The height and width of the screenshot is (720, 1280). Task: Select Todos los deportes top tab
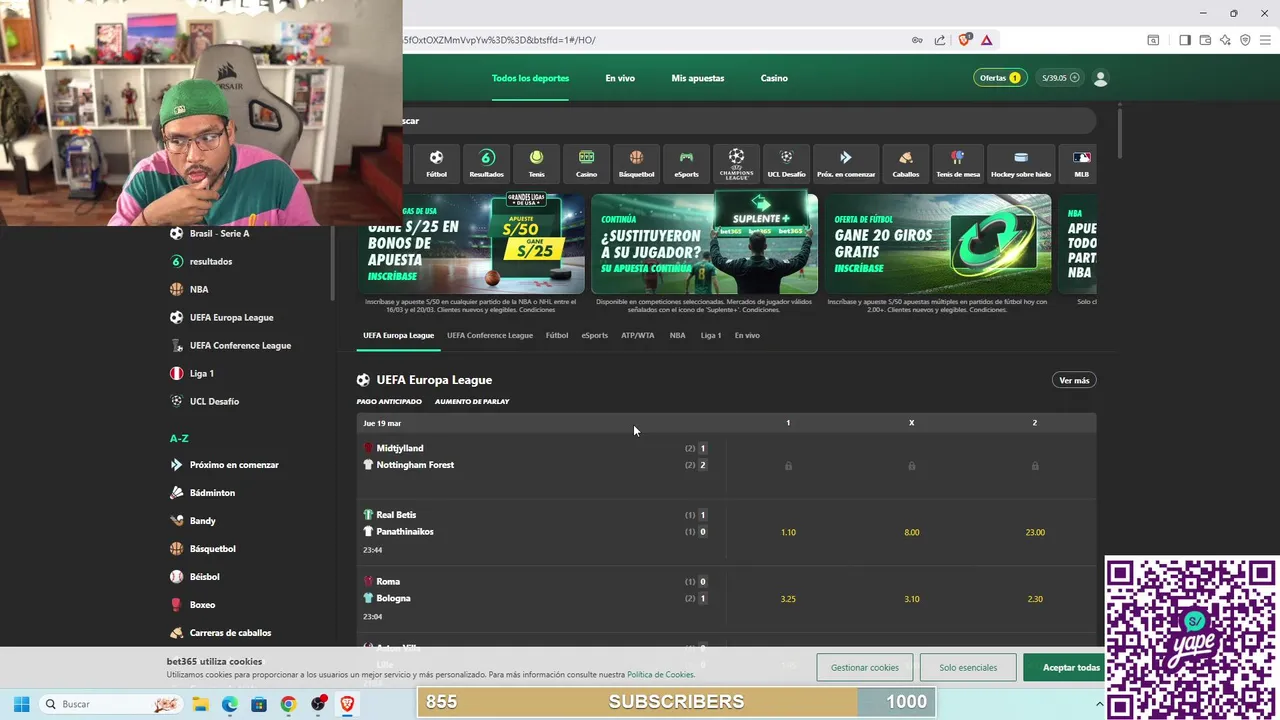(x=530, y=78)
